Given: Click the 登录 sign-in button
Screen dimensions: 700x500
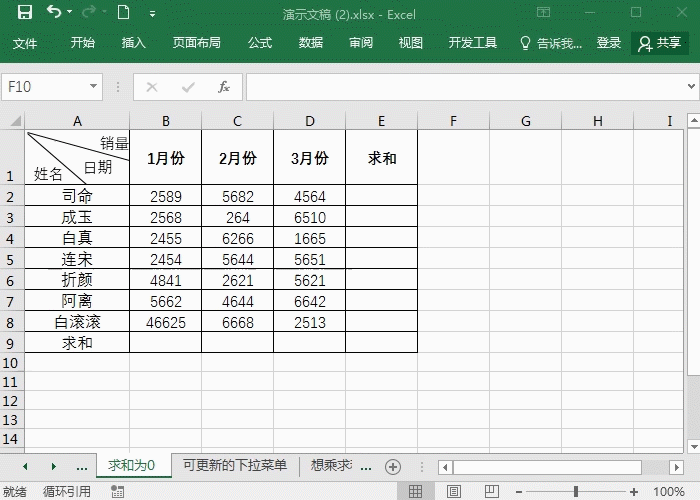Looking at the screenshot, I should [609, 43].
